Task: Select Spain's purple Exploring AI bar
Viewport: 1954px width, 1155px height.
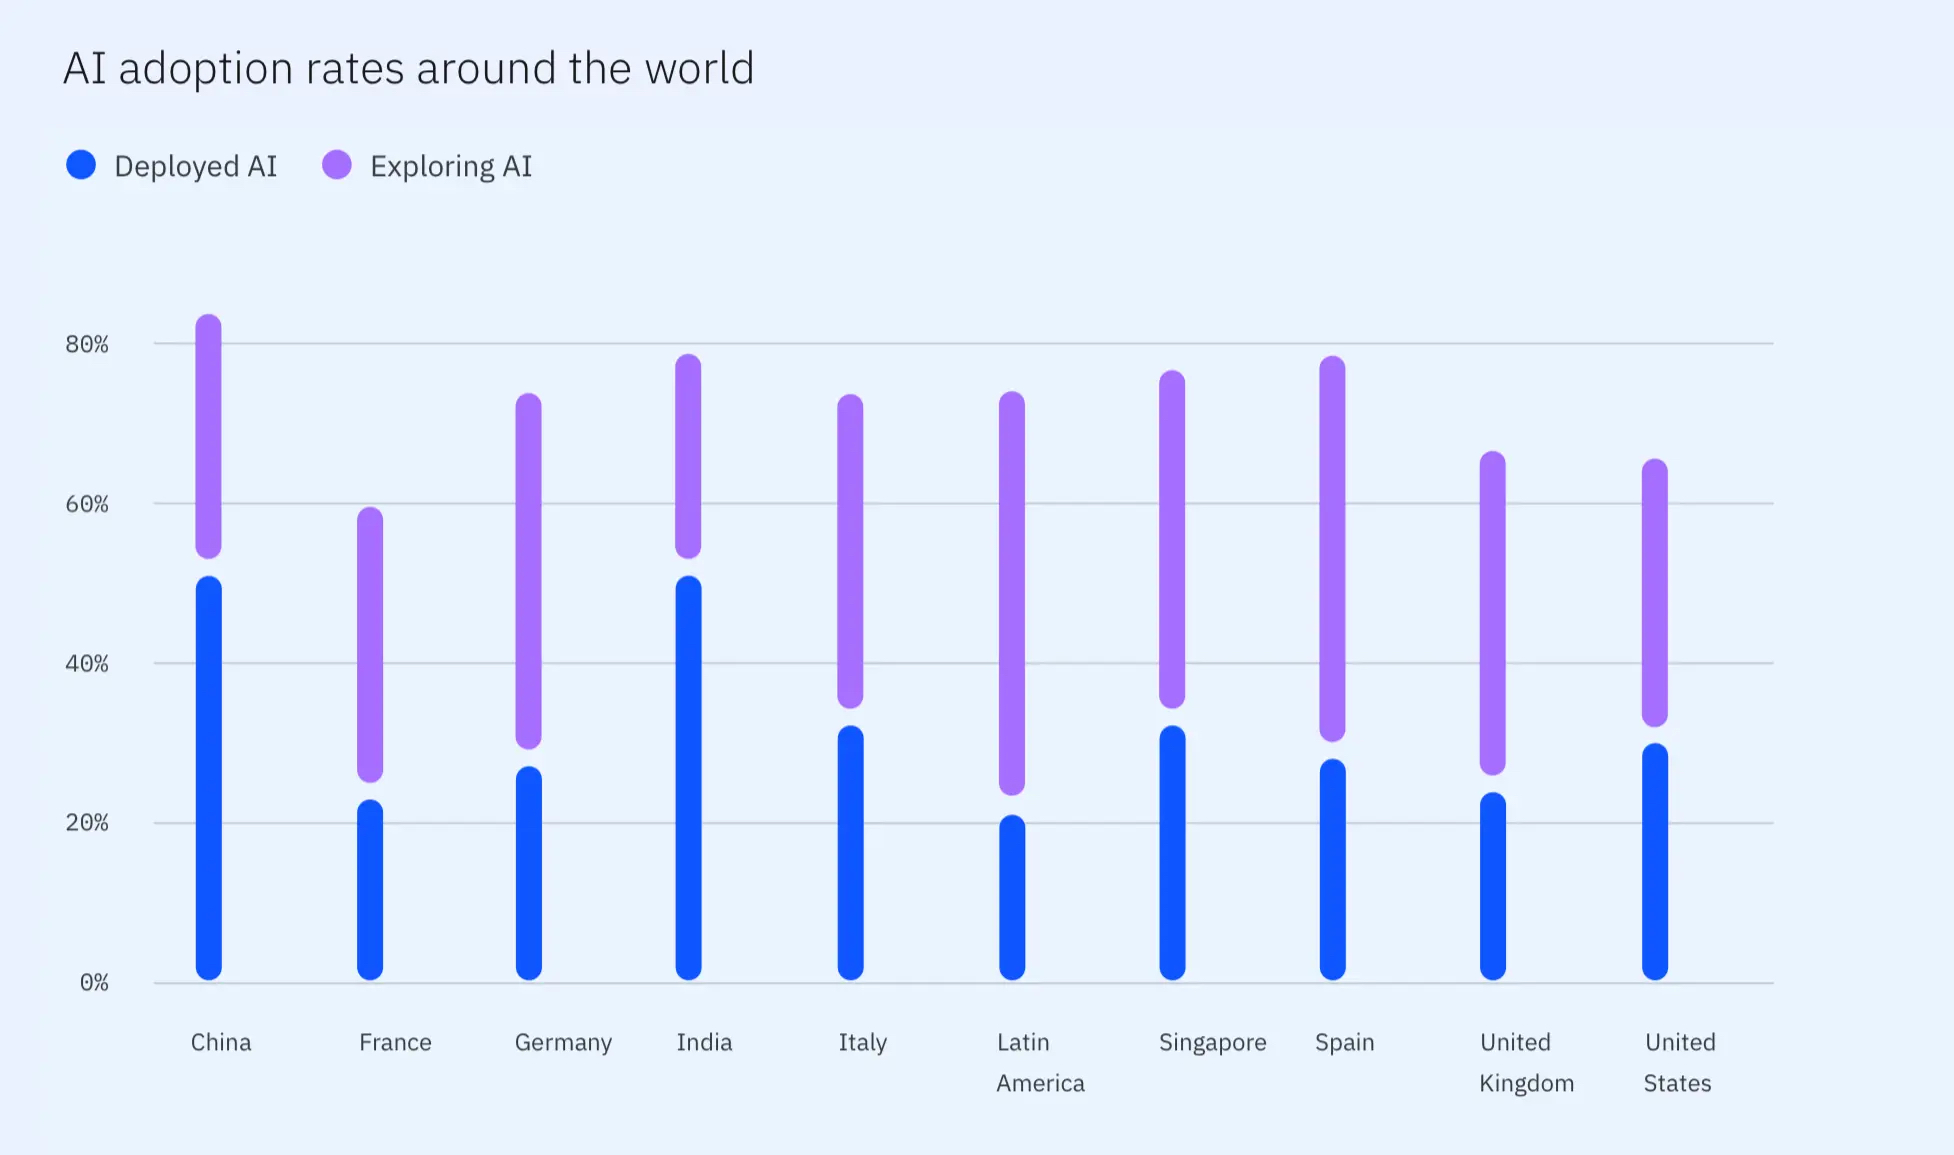Action: click(x=1333, y=548)
